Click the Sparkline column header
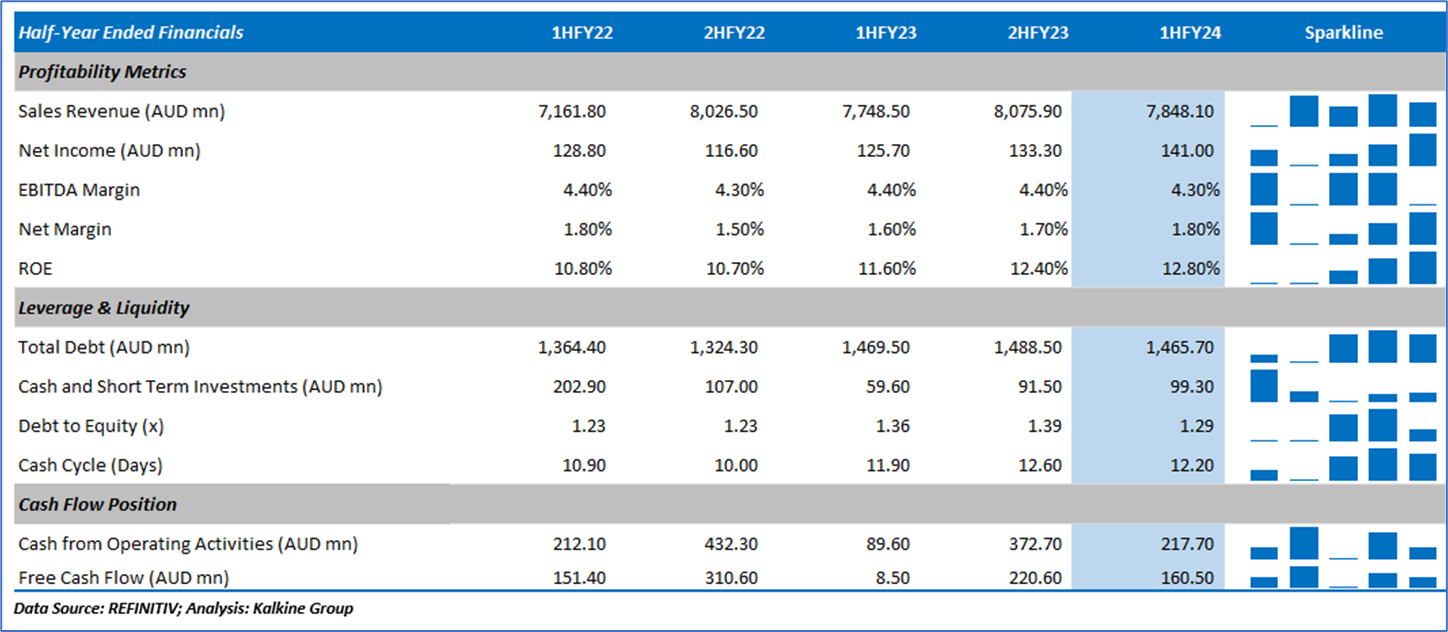This screenshot has height=632, width=1448. [x=1343, y=33]
